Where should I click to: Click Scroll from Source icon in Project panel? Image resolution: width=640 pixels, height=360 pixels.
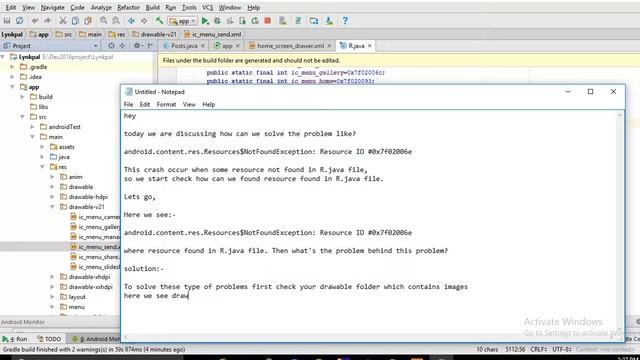pos(111,46)
